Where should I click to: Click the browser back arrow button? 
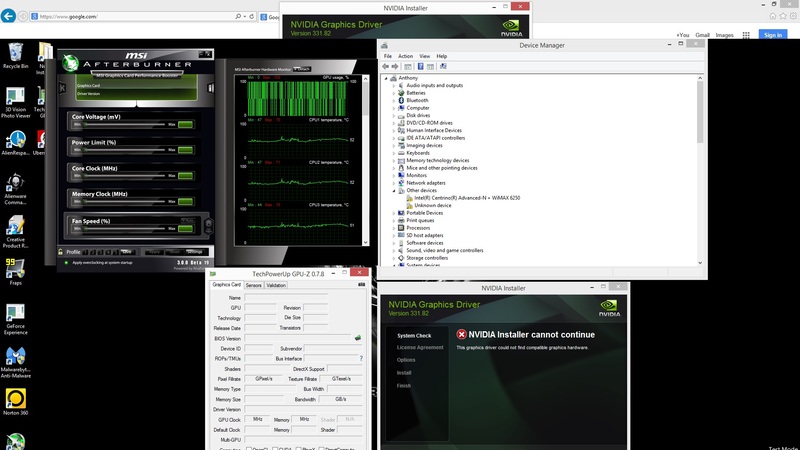(8, 16)
